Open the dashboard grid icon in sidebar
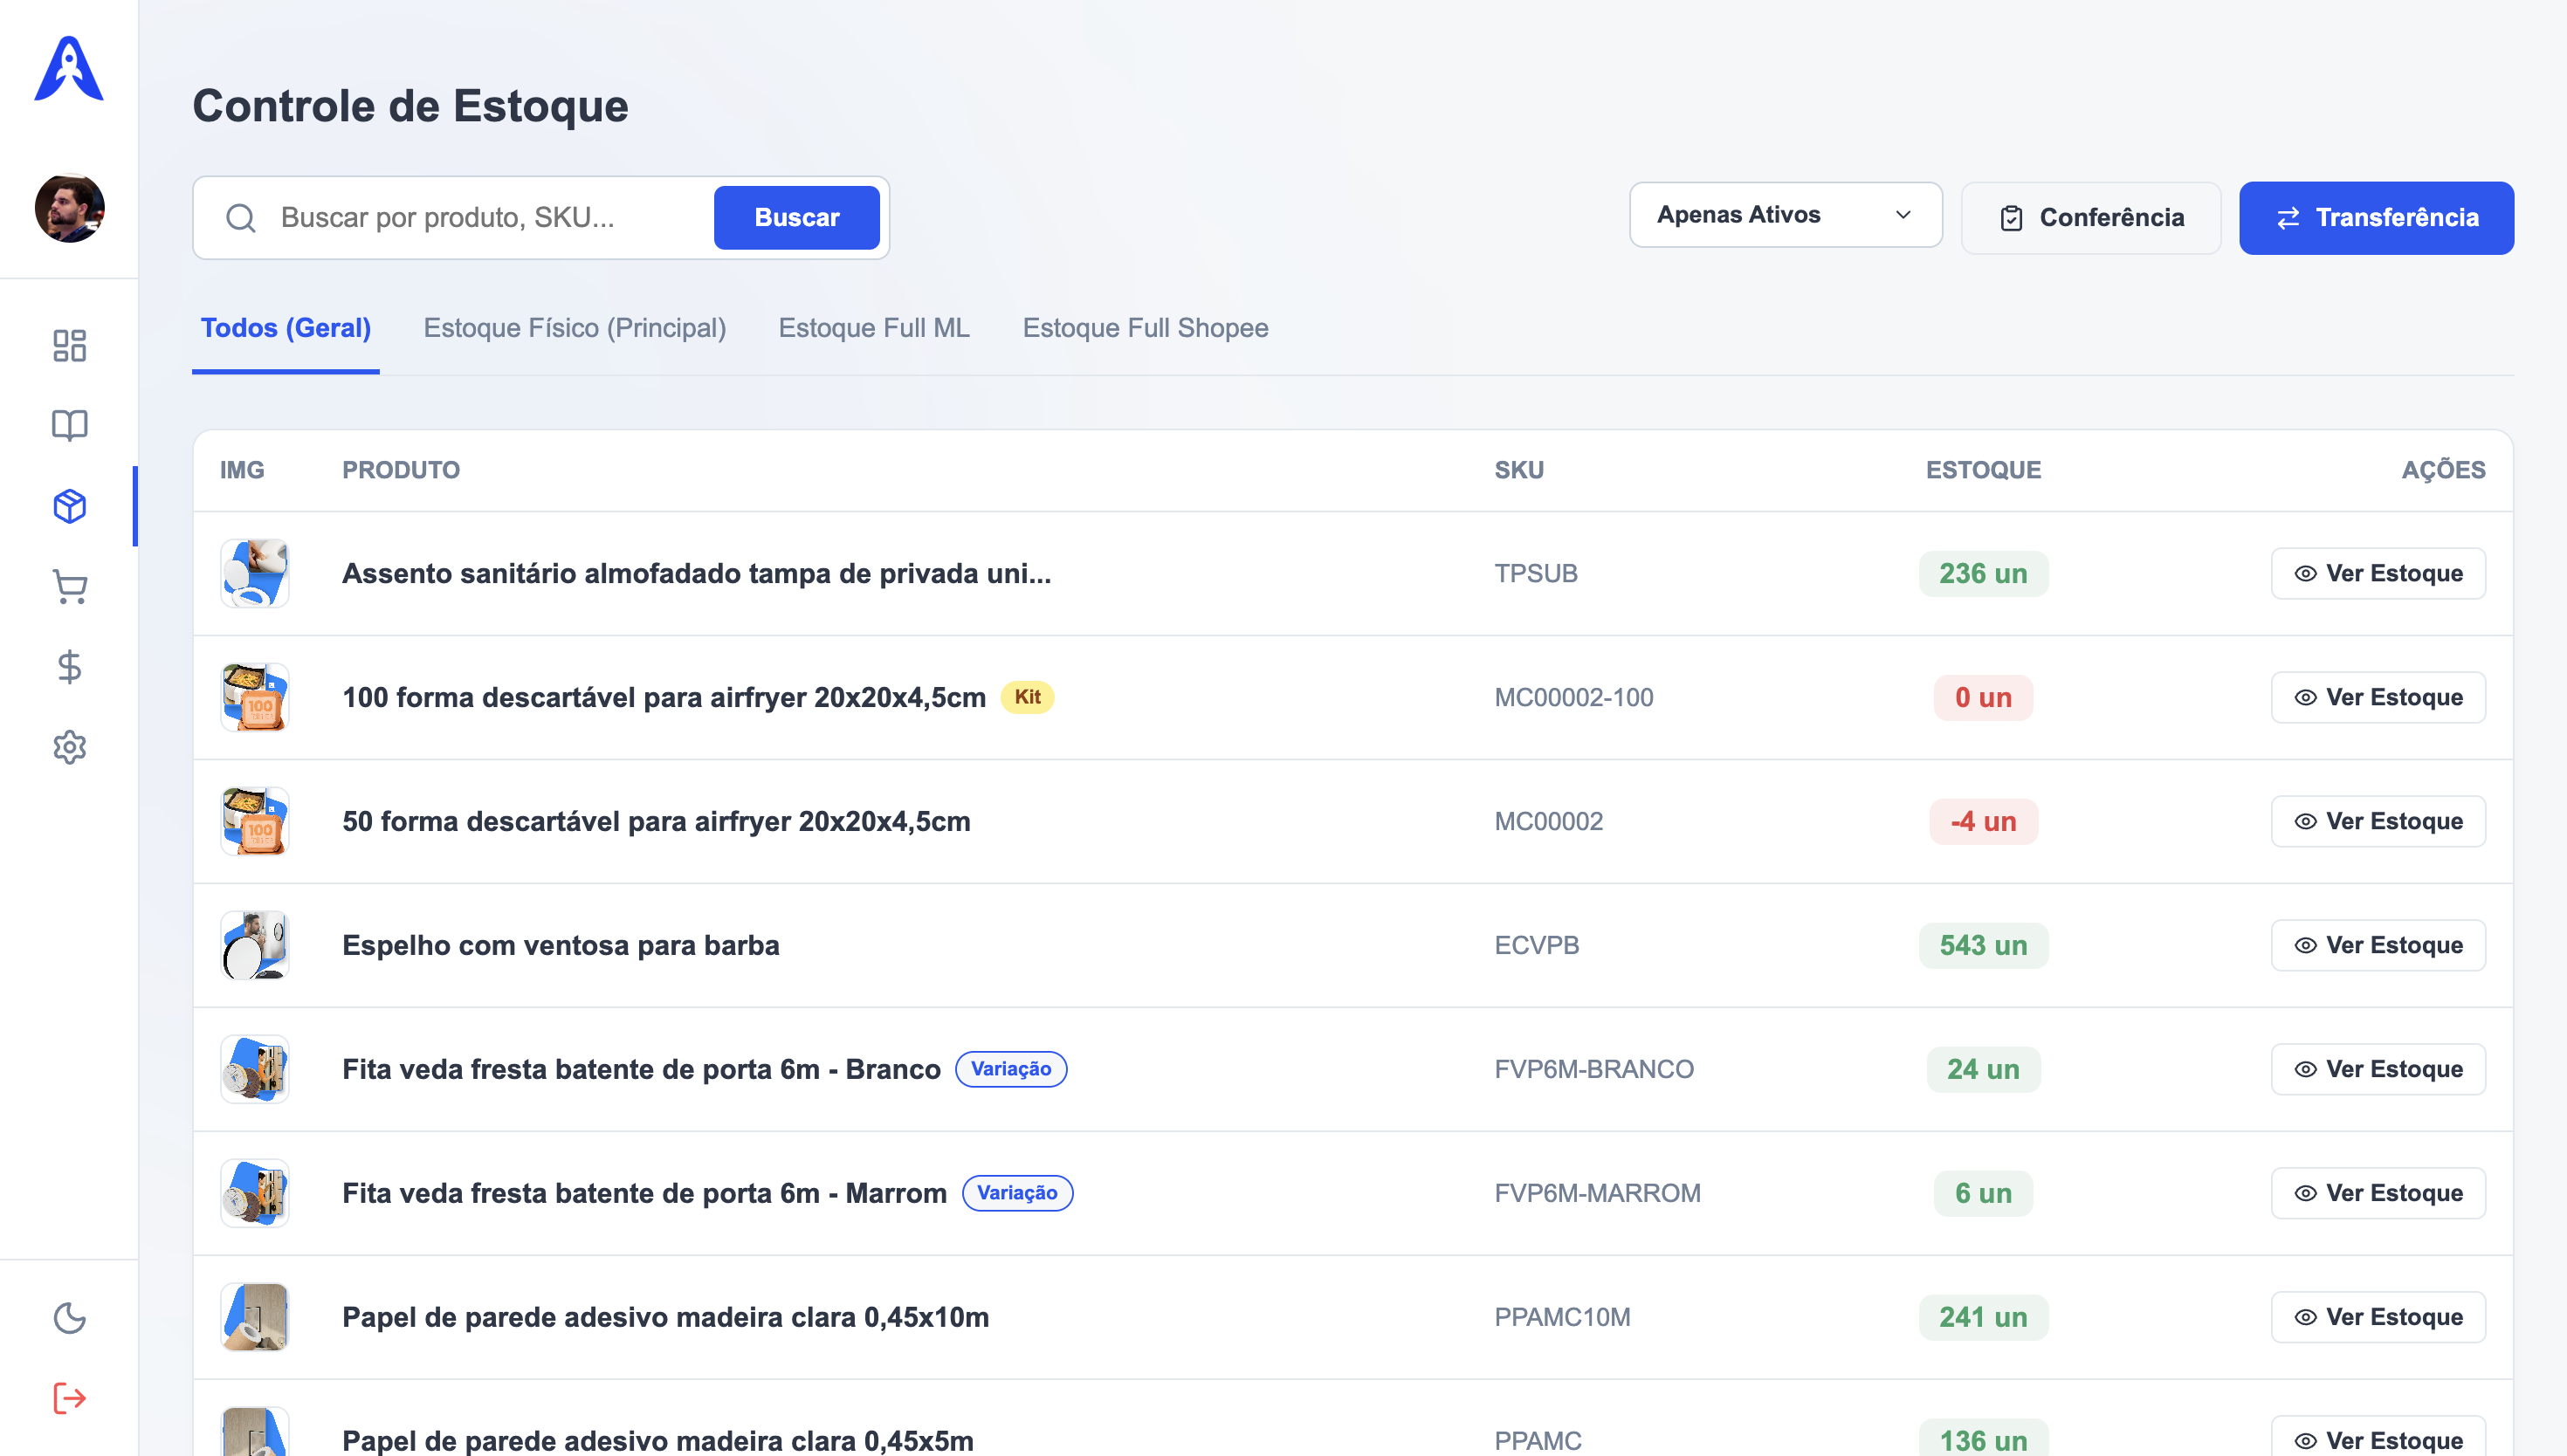Screen dimensions: 2567x1456 point(69,346)
